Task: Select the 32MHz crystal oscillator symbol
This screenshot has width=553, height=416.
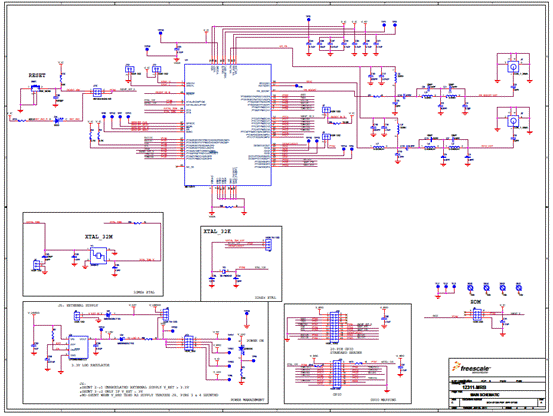Action: tap(99, 256)
